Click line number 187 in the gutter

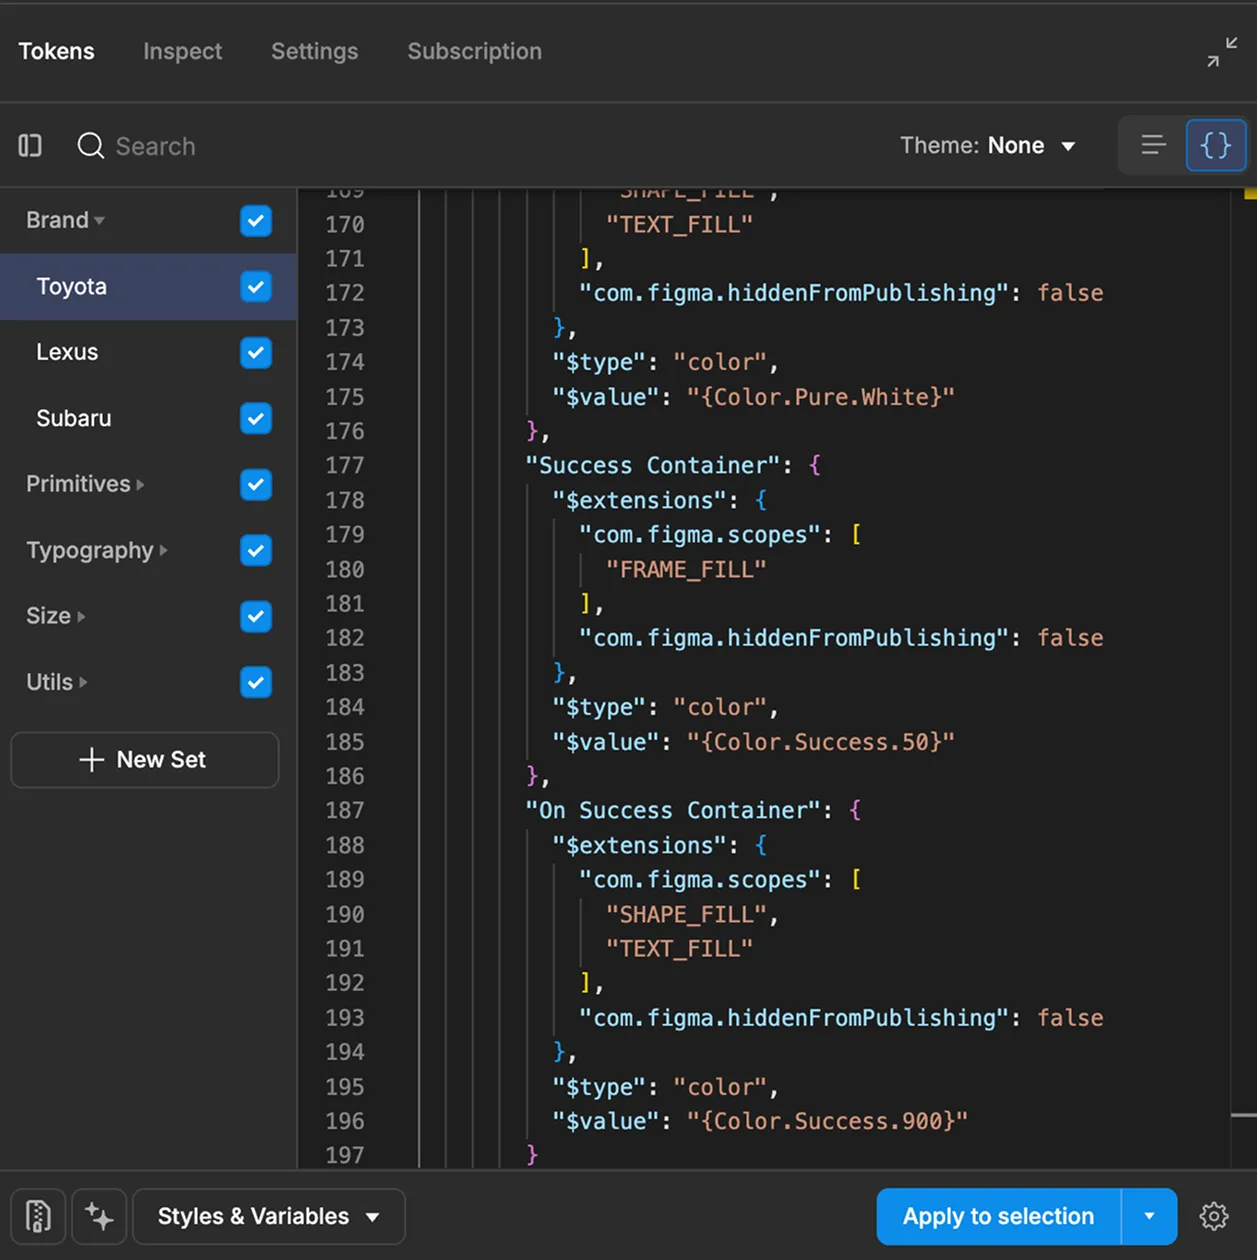344,811
